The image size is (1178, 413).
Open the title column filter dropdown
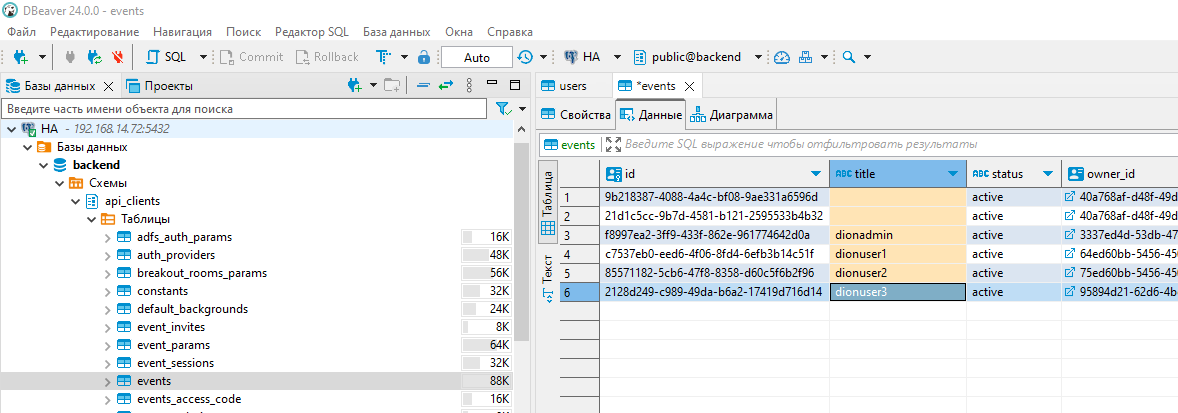[x=953, y=174]
